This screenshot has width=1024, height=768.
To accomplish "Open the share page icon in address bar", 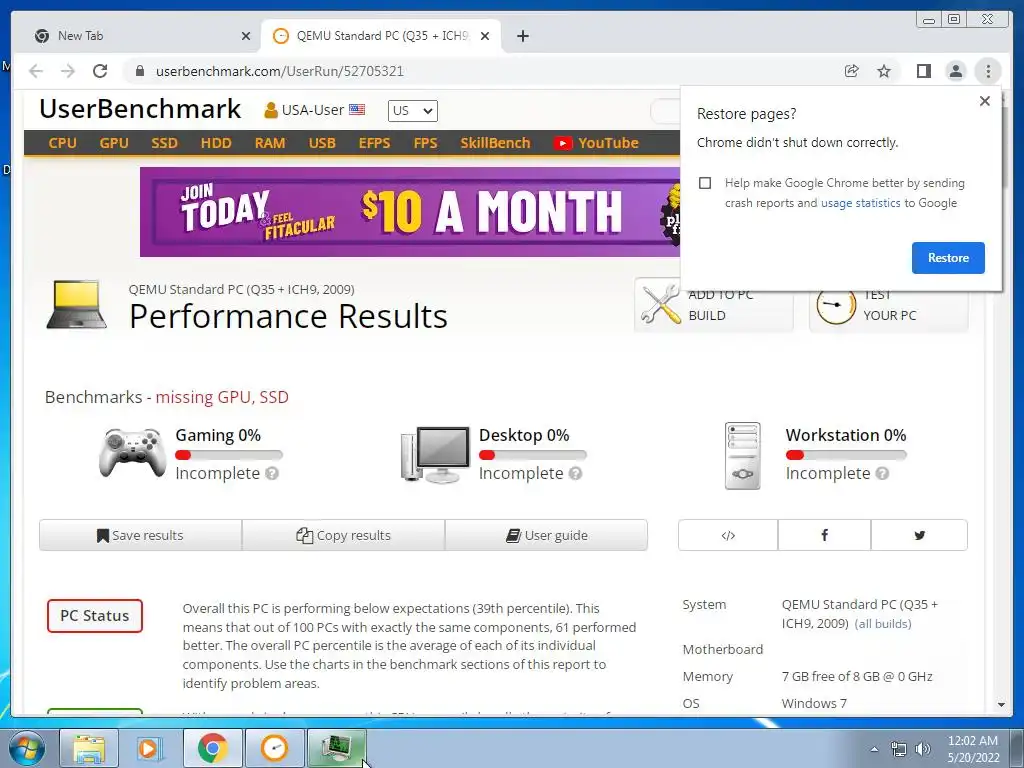I will 852,71.
